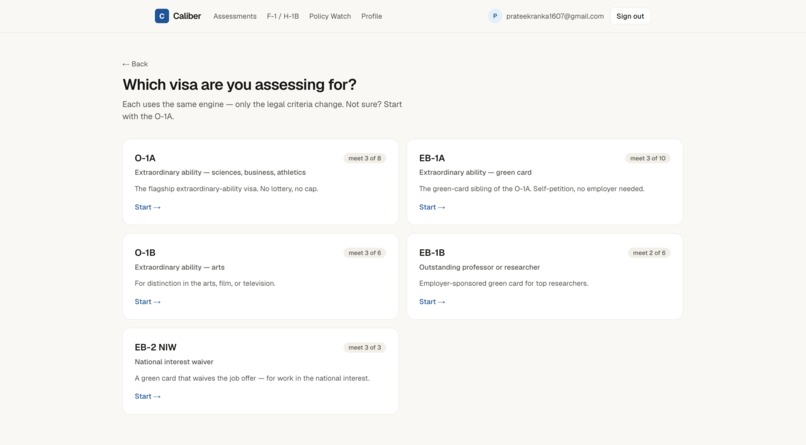Open the F-1 / H-1B nav item
Image resolution: width=806 pixels, height=445 pixels.
(283, 16)
